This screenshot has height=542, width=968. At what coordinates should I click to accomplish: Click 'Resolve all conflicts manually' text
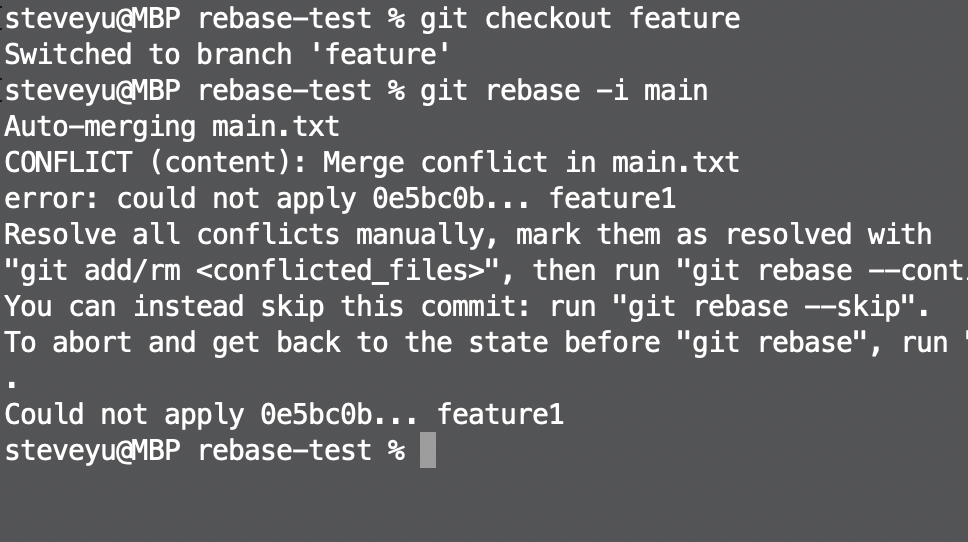coord(244,235)
